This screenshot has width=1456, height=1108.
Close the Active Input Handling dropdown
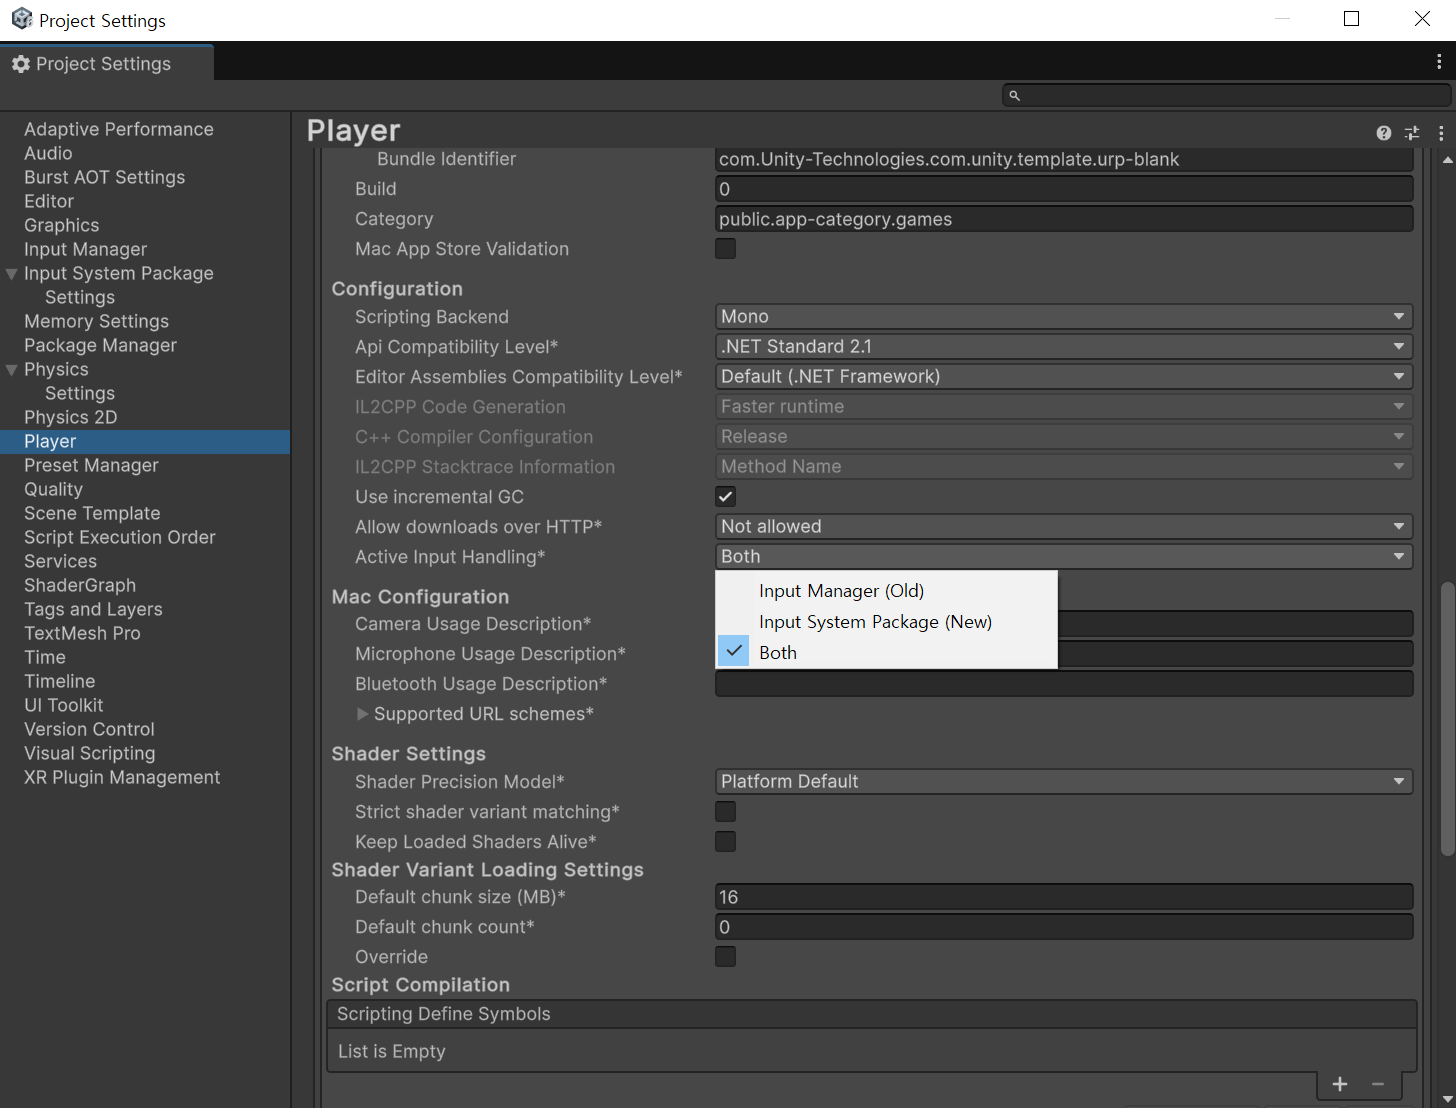click(x=1064, y=556)
